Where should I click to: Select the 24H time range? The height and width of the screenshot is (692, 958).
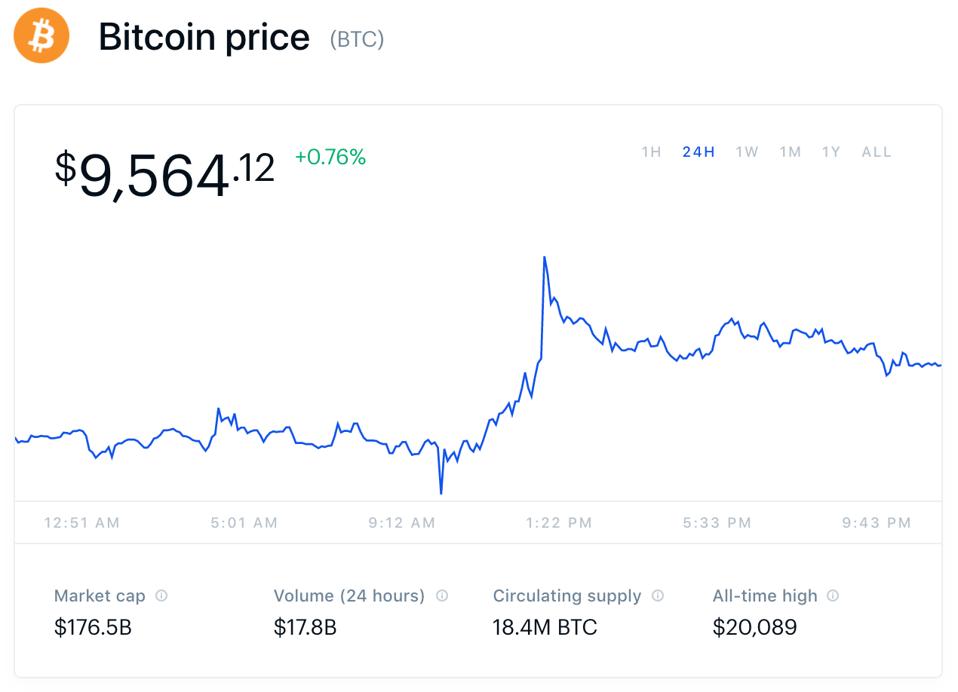(x=698, y=152)
